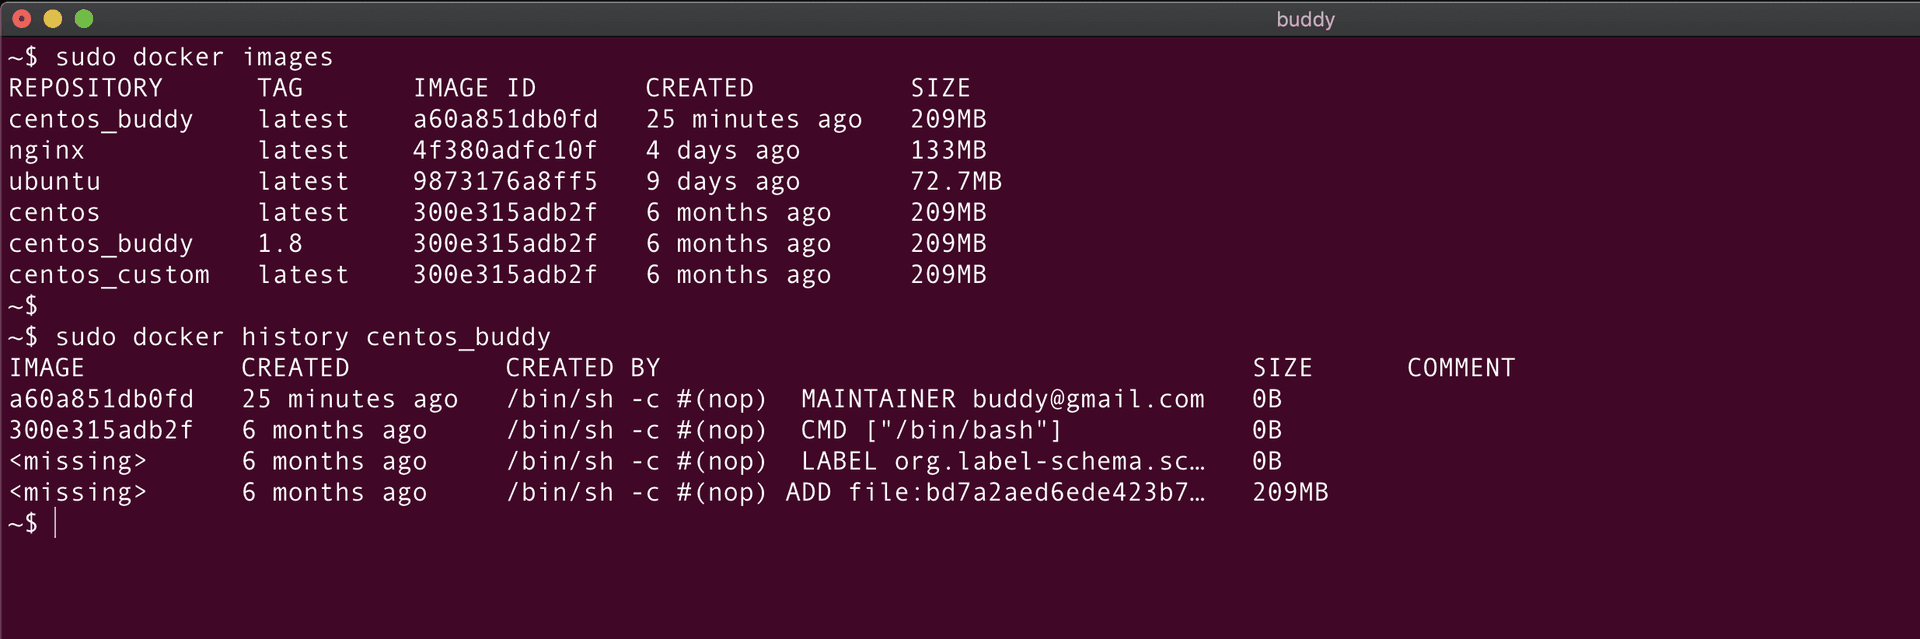Click the ADD file:bd7a2aed6ede423b7 entry
Image resolution: width=1920 pixels, height=639 pixels.
995,492
